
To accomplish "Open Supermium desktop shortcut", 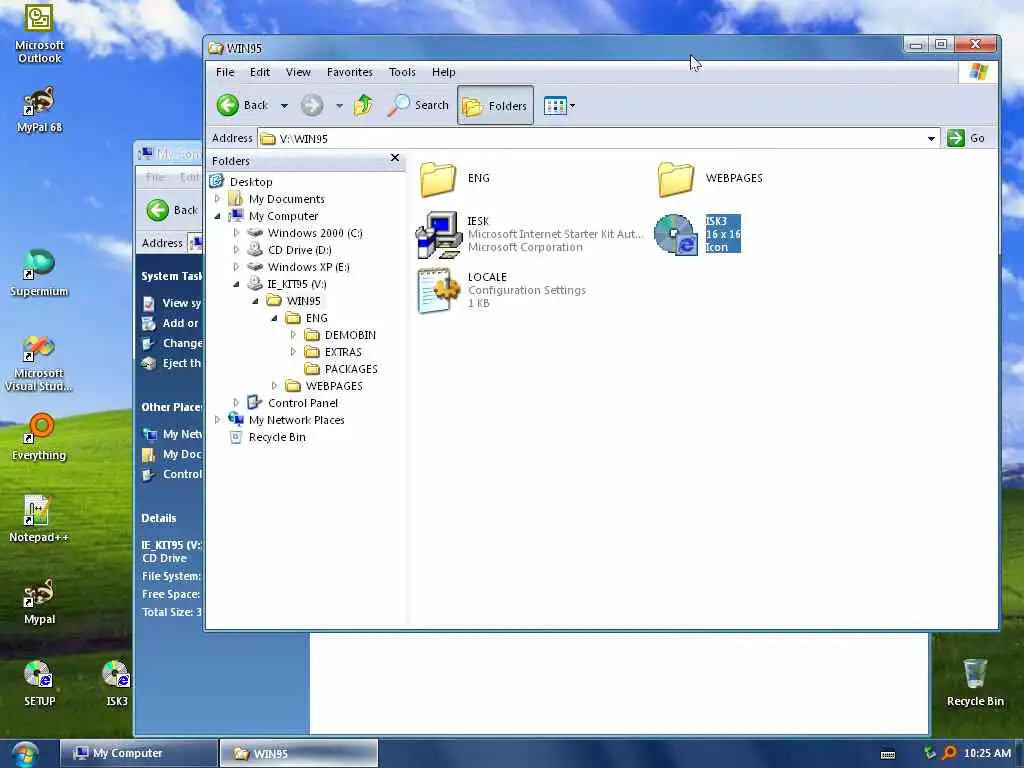I will click(39, 273).
